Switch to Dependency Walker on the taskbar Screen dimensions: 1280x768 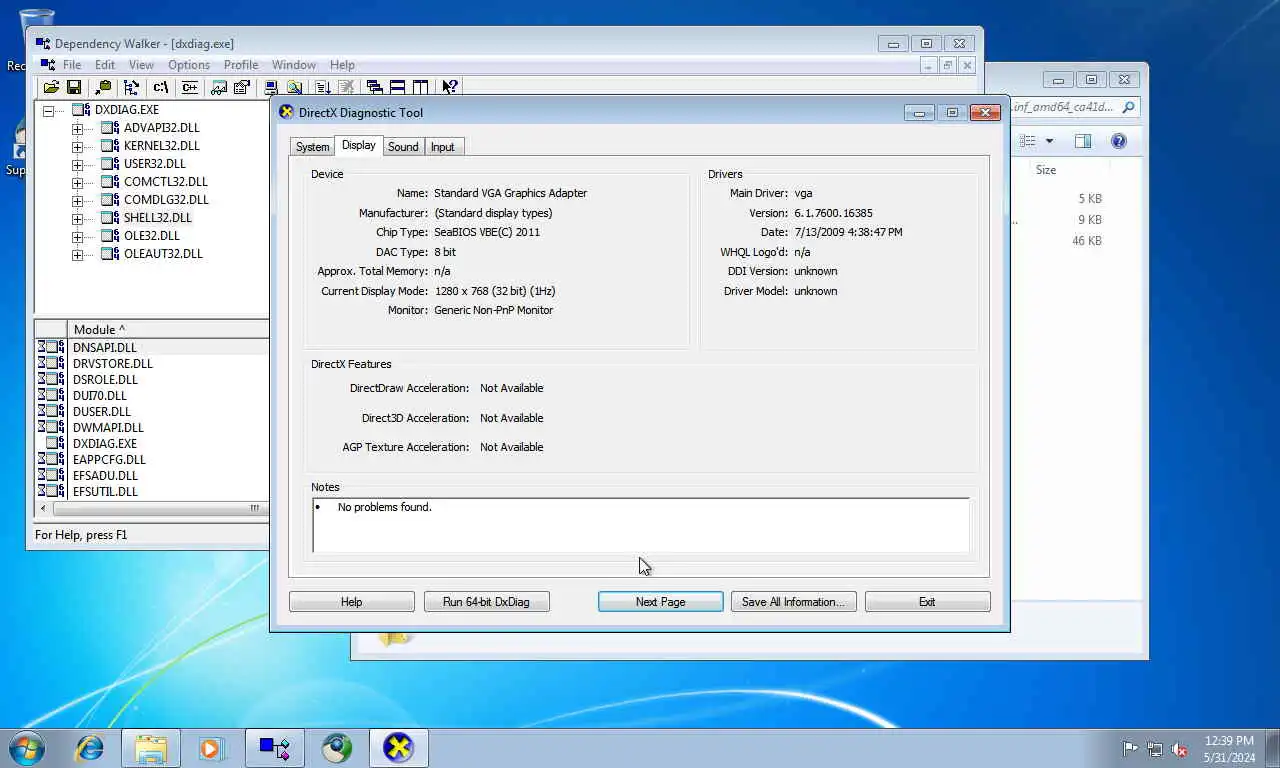coord(275,747)
